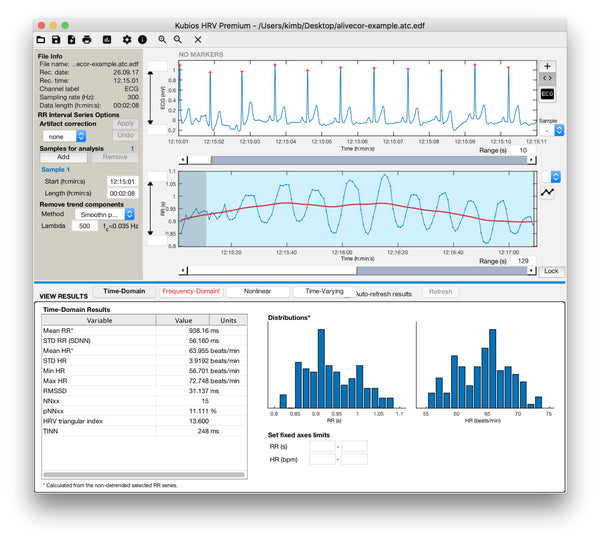Click the Value column header
Viewport: 600px width, 541px height.
click(x=183, y=320)
